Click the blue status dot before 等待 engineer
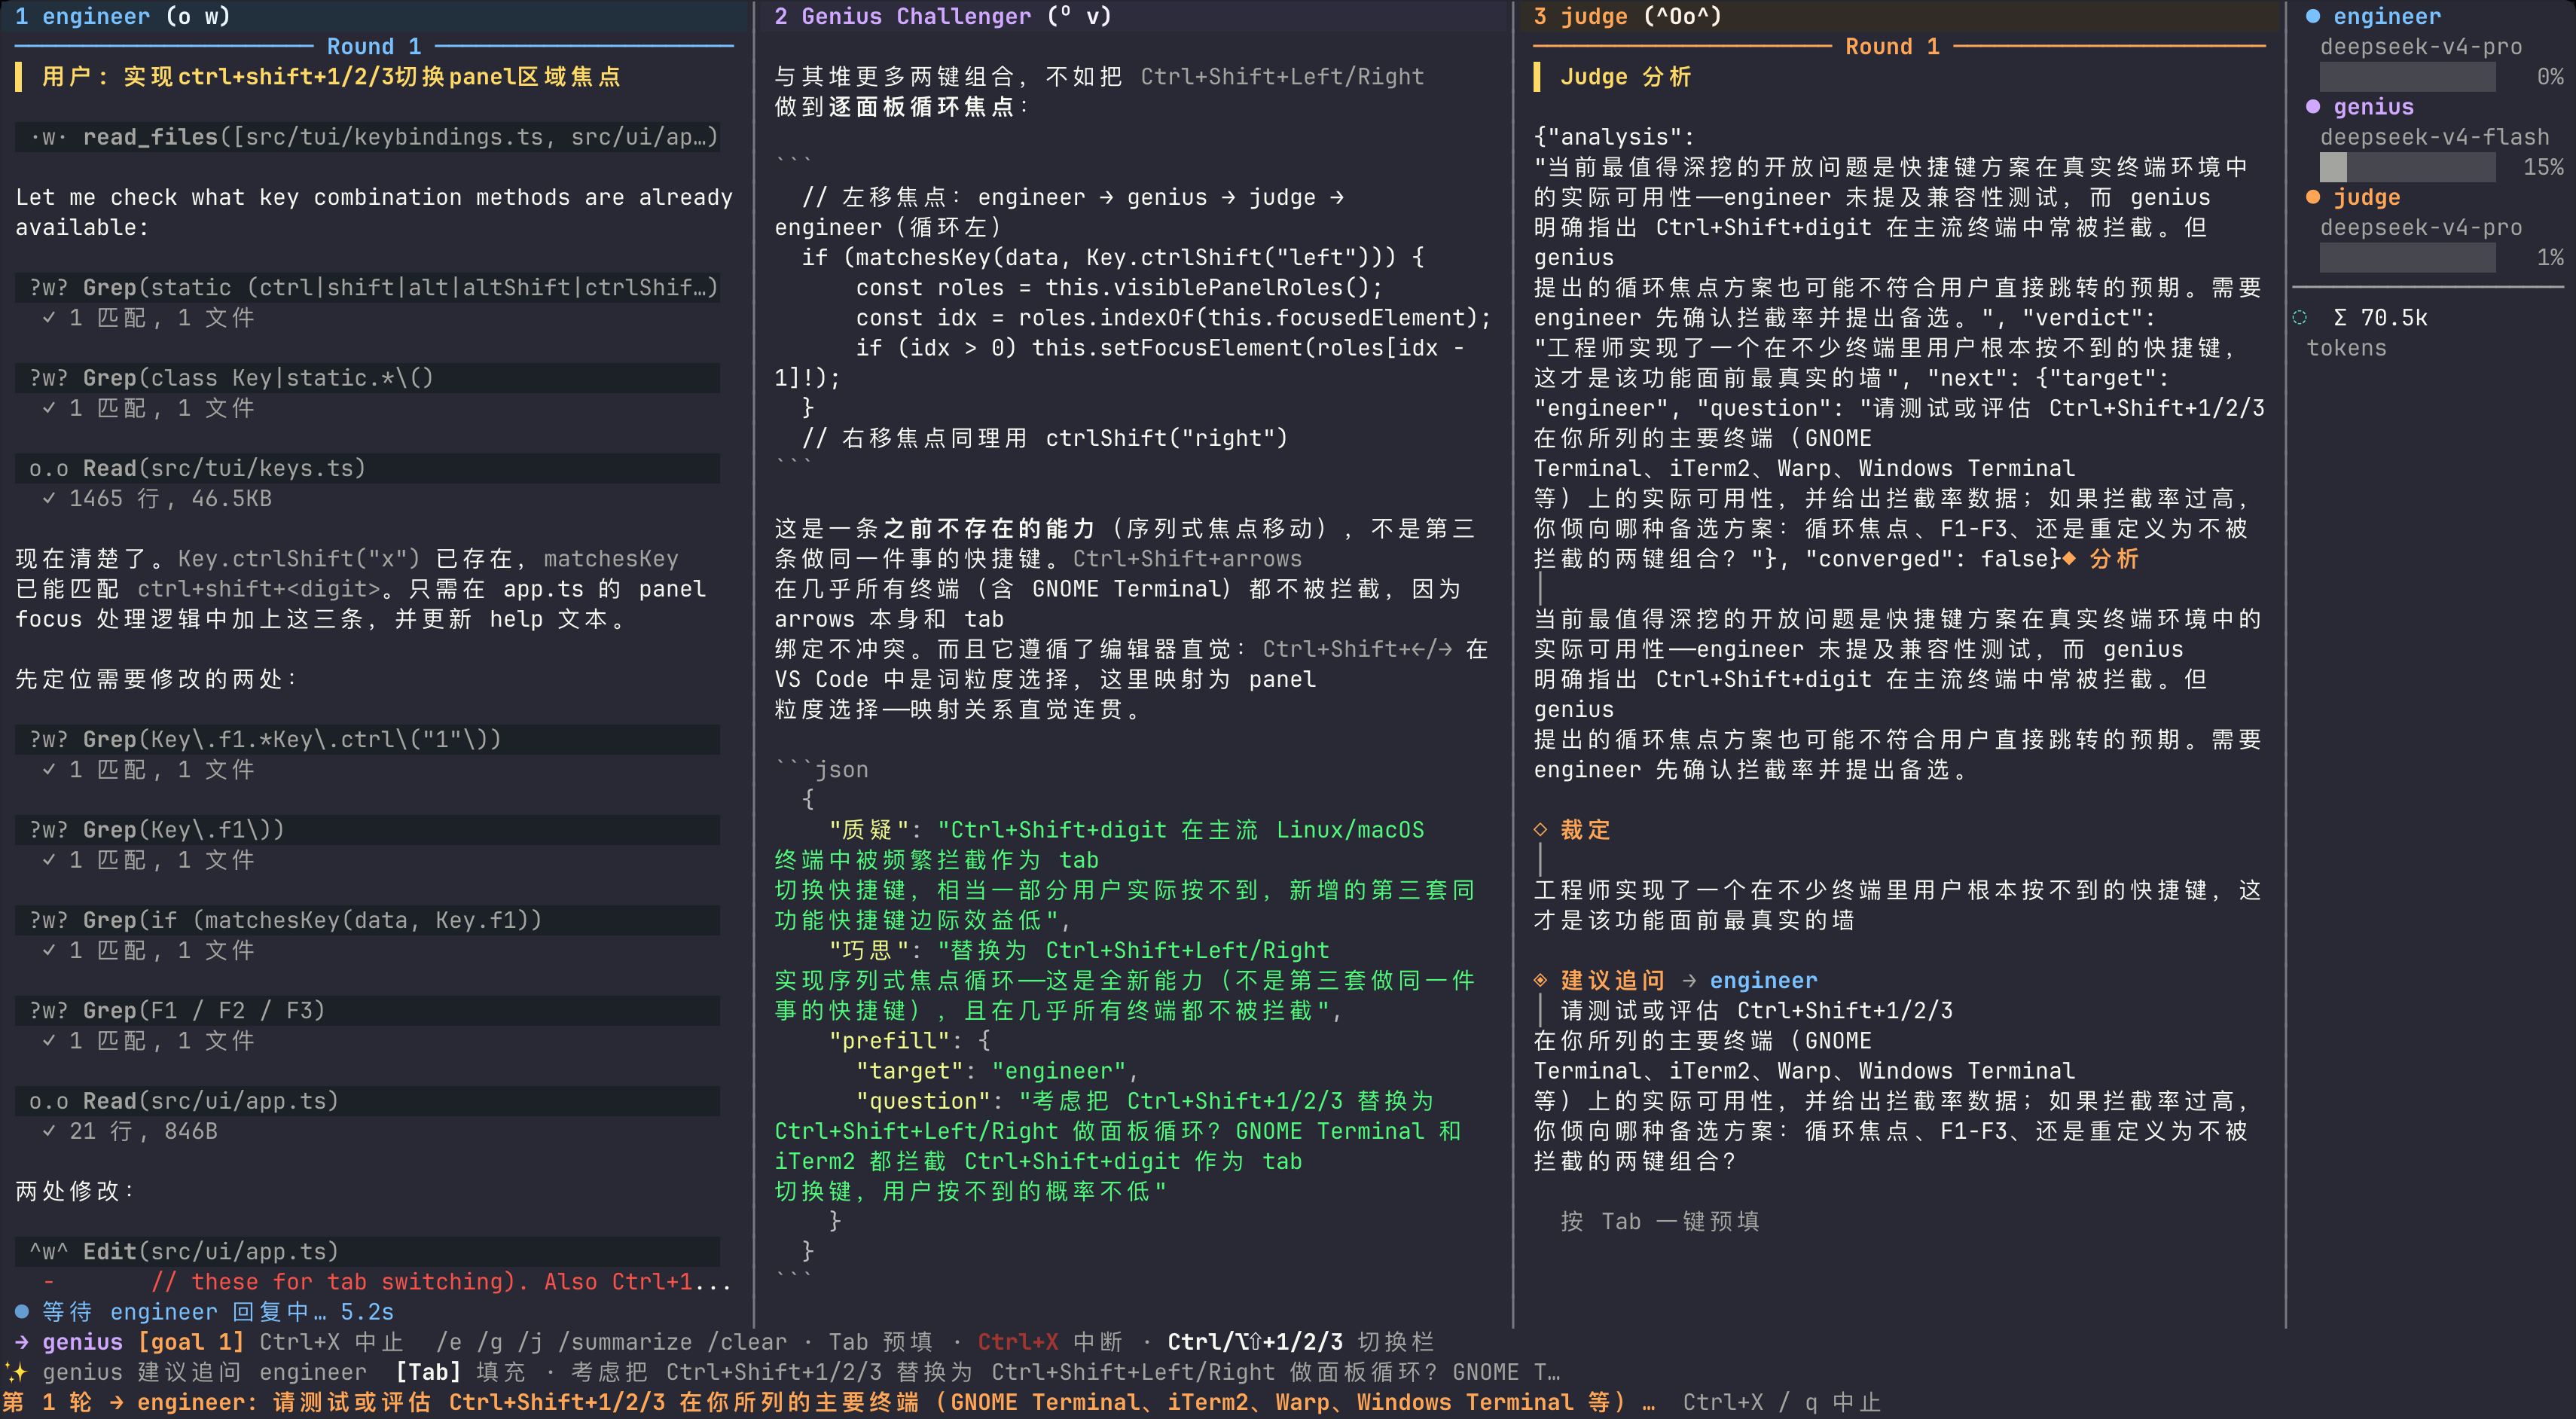2576x1419 pixels. coord(22,1311)
